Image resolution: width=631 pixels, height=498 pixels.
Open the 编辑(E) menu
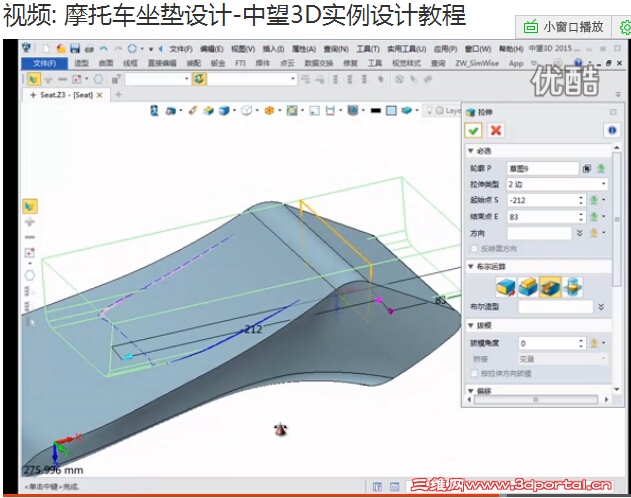click(212, 49)
